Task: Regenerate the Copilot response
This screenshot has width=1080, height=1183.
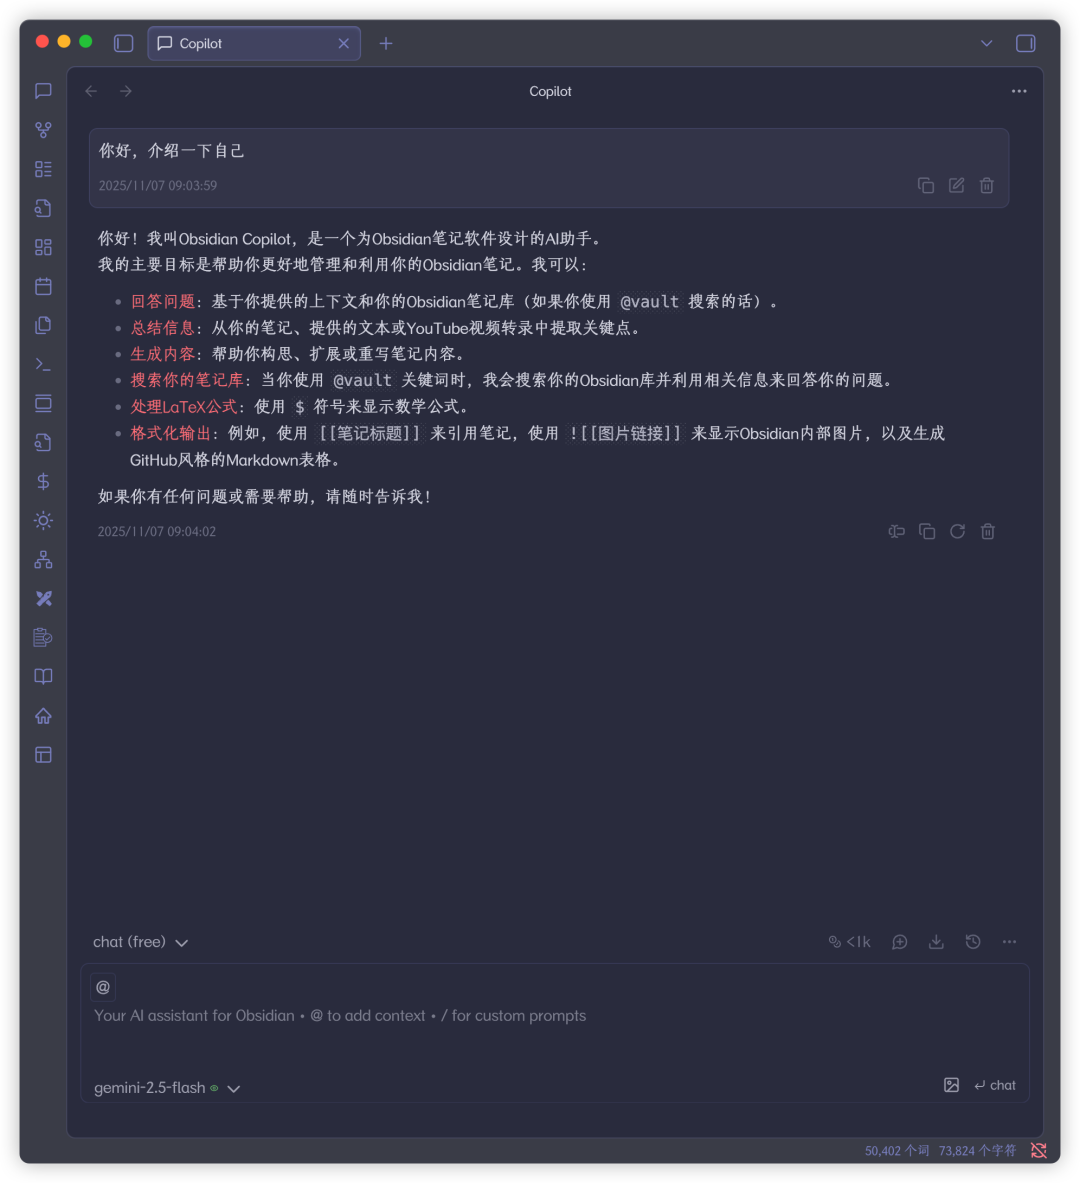Action: click(957, 531)
